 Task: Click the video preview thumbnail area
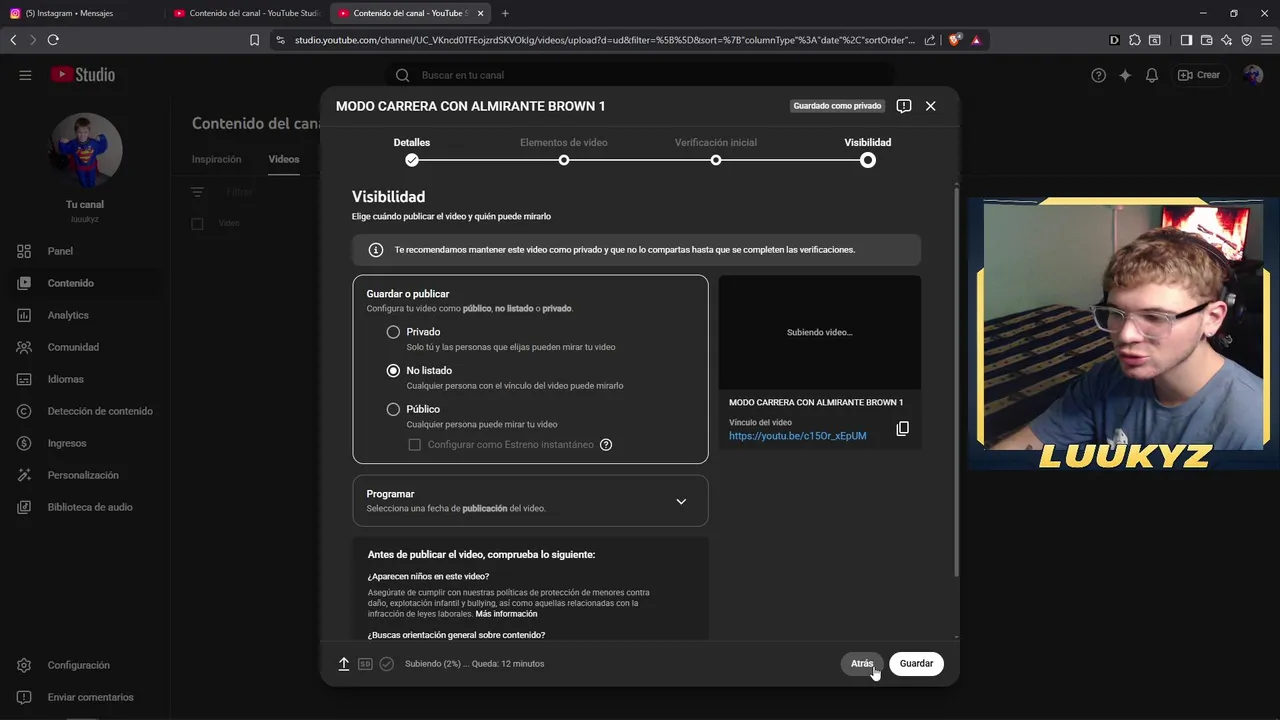click(820, 332)
